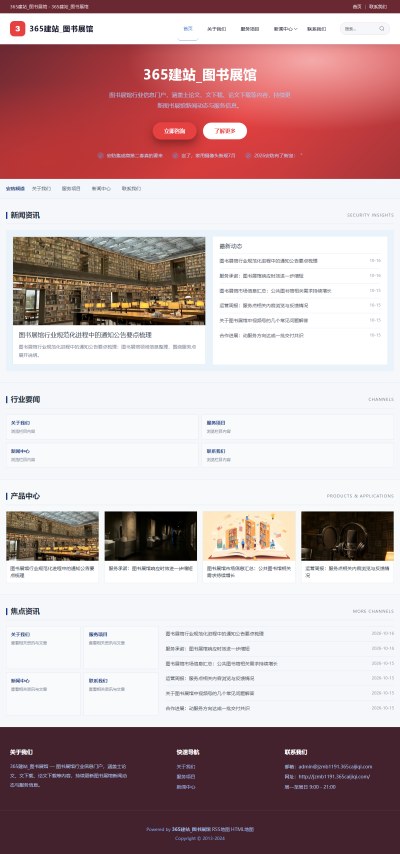Image resolution: width=400 pixels, height=854 pixels.
Task: Click RSS地图 link in footer bottom line
Action: point(221,829)
